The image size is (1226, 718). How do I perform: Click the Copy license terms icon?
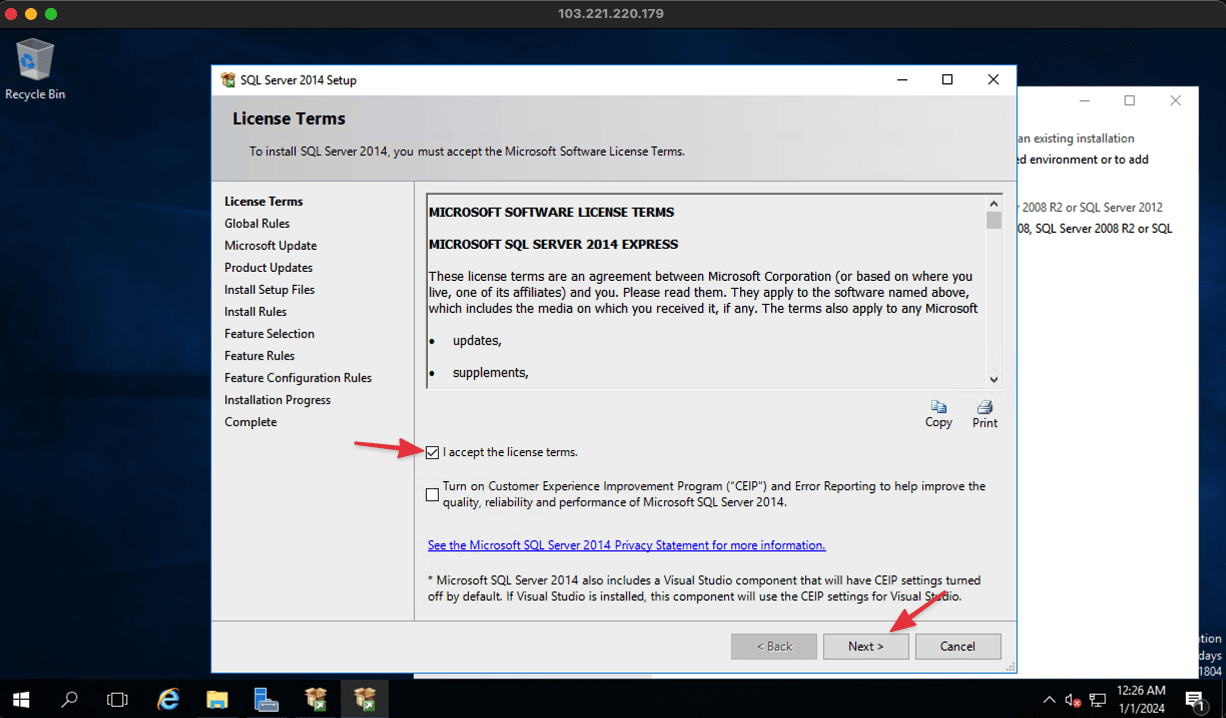click(x=938, y=410)
